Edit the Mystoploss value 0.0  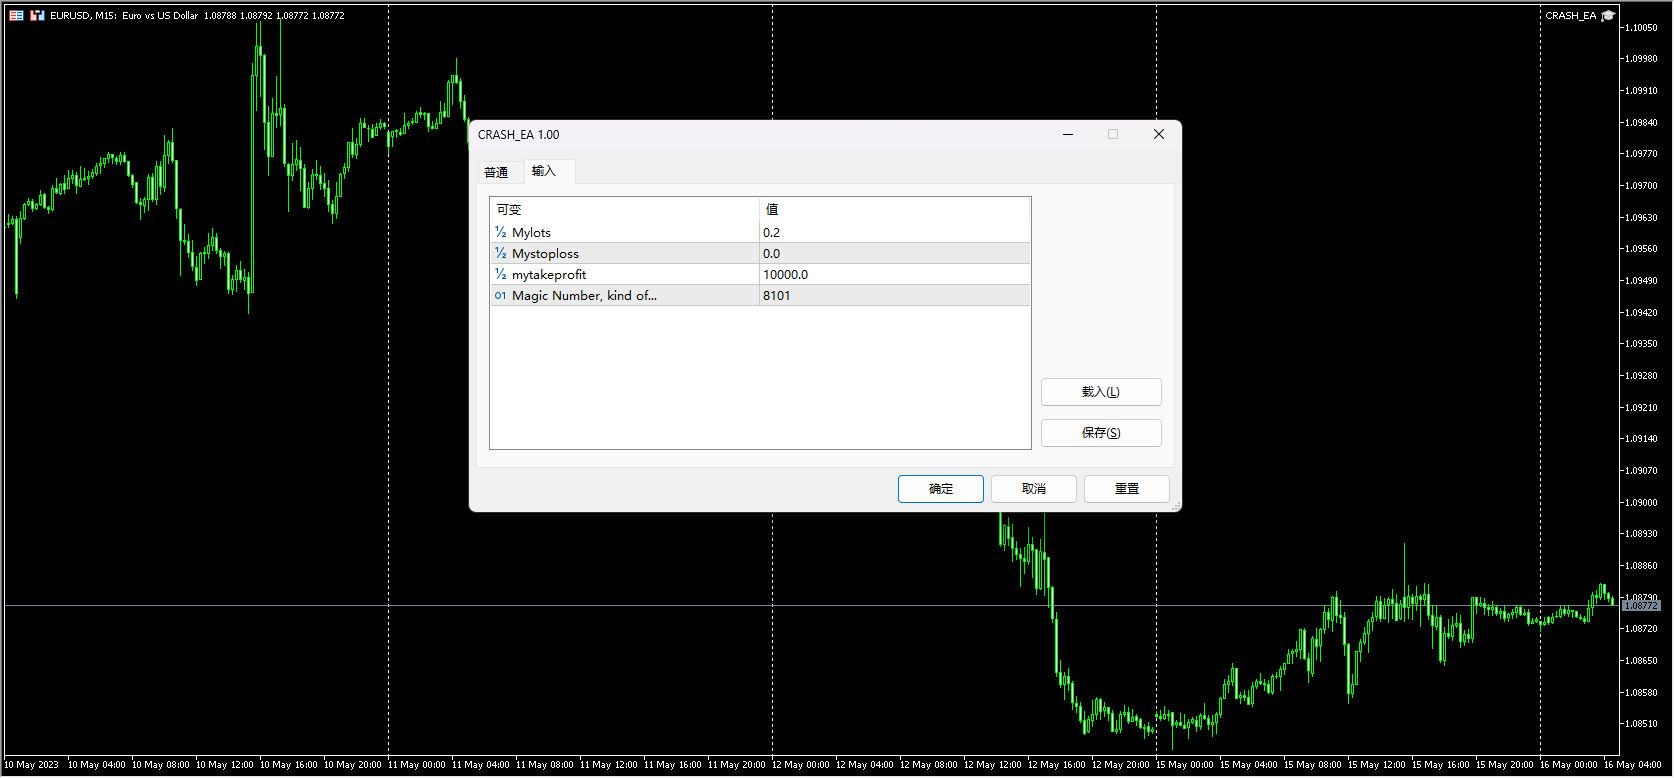tap(894, 254)
